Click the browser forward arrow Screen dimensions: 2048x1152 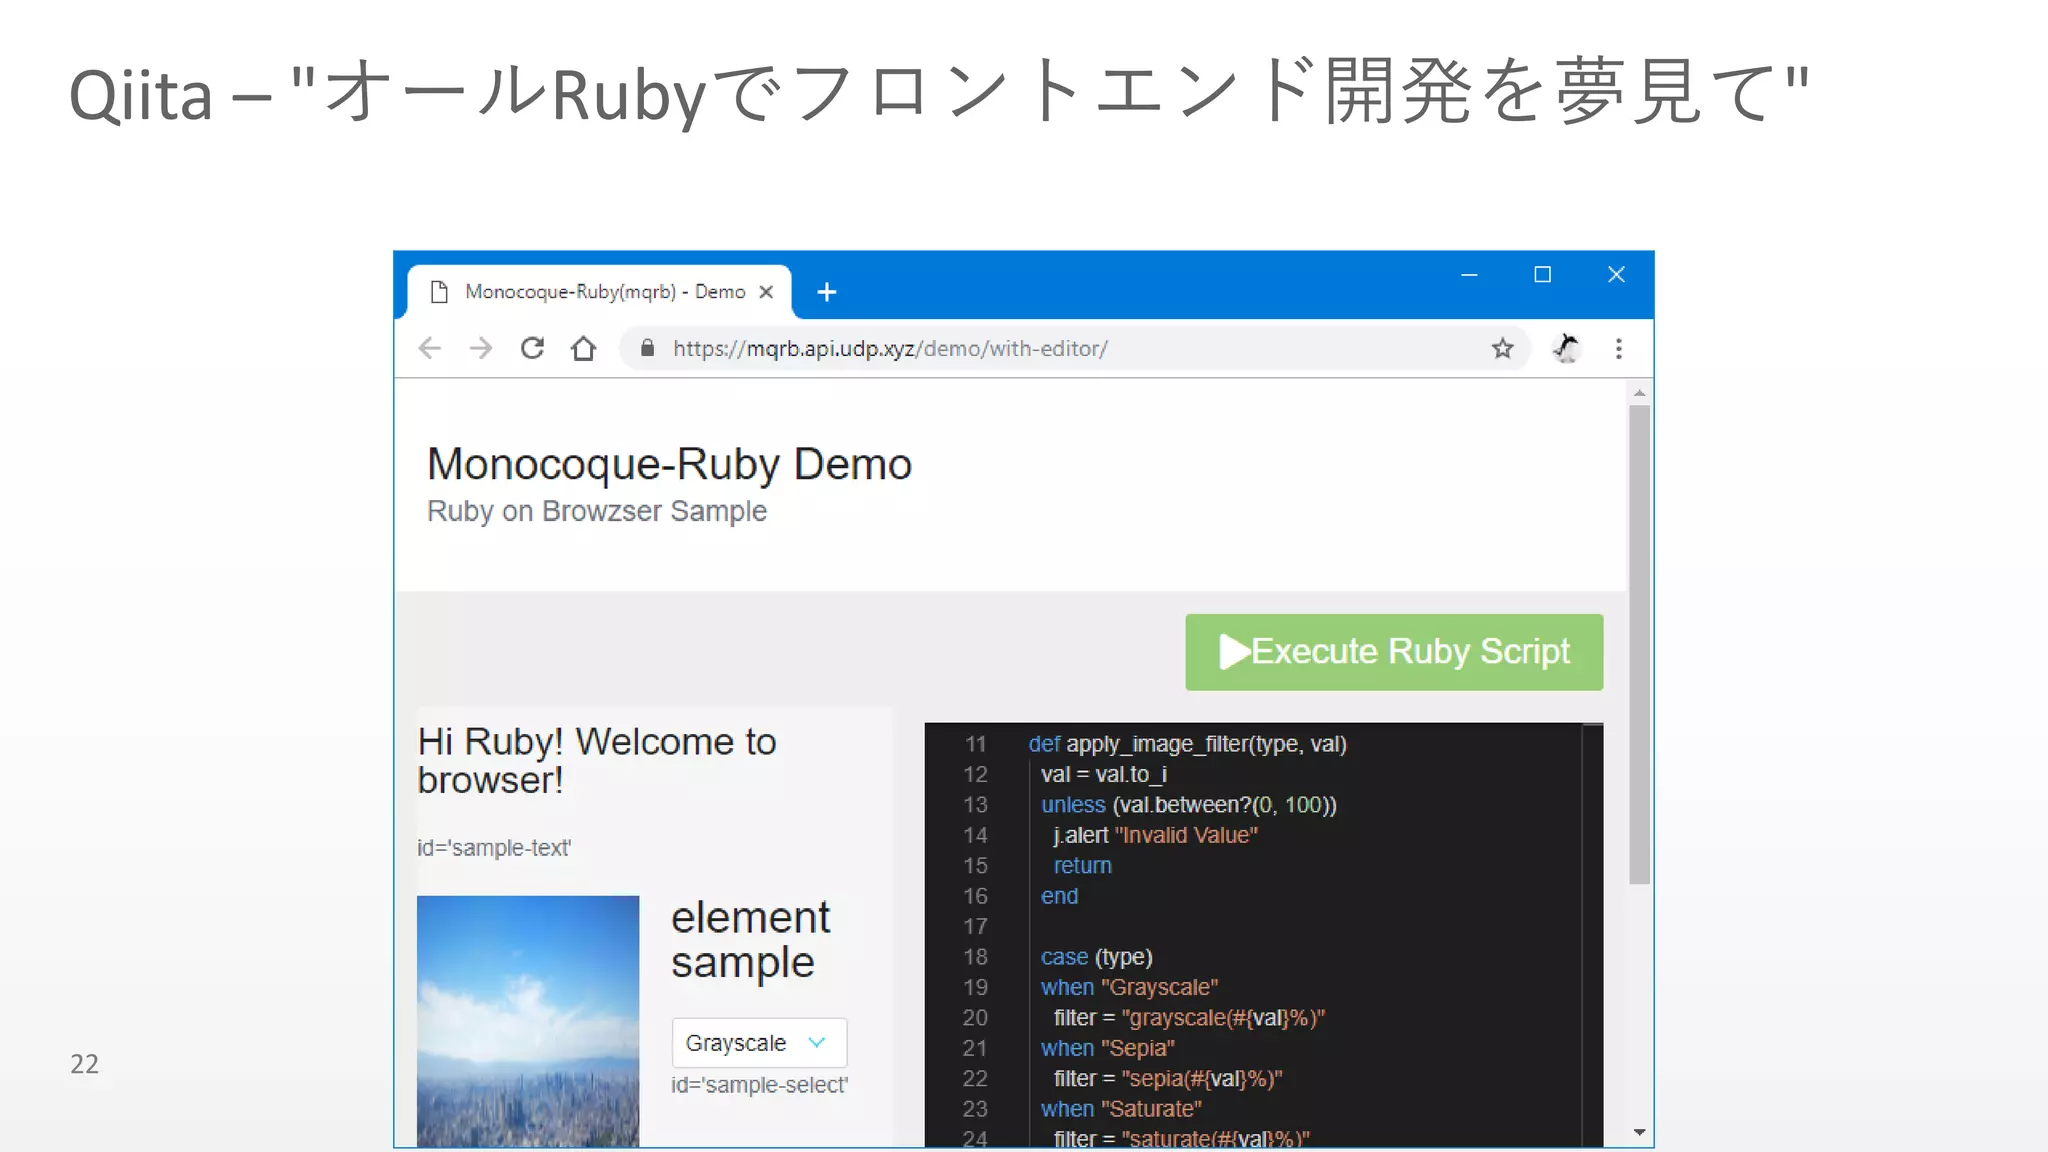tap(481, 348)
